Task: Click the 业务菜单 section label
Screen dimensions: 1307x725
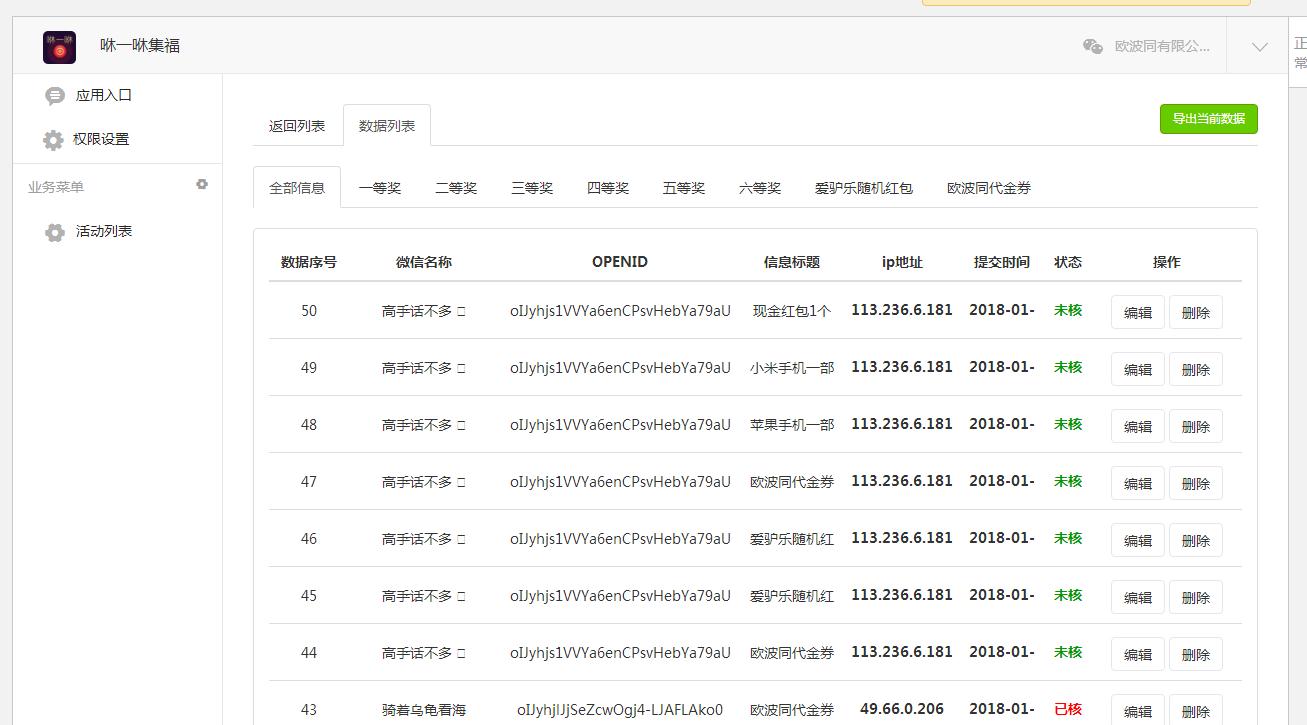Action: point(56,187)
